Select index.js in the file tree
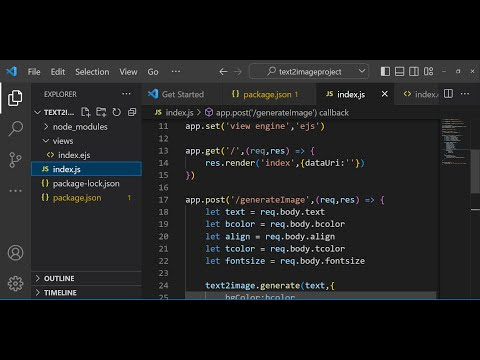This screenshot has width=480, height=360. click(x=87, y=169)
